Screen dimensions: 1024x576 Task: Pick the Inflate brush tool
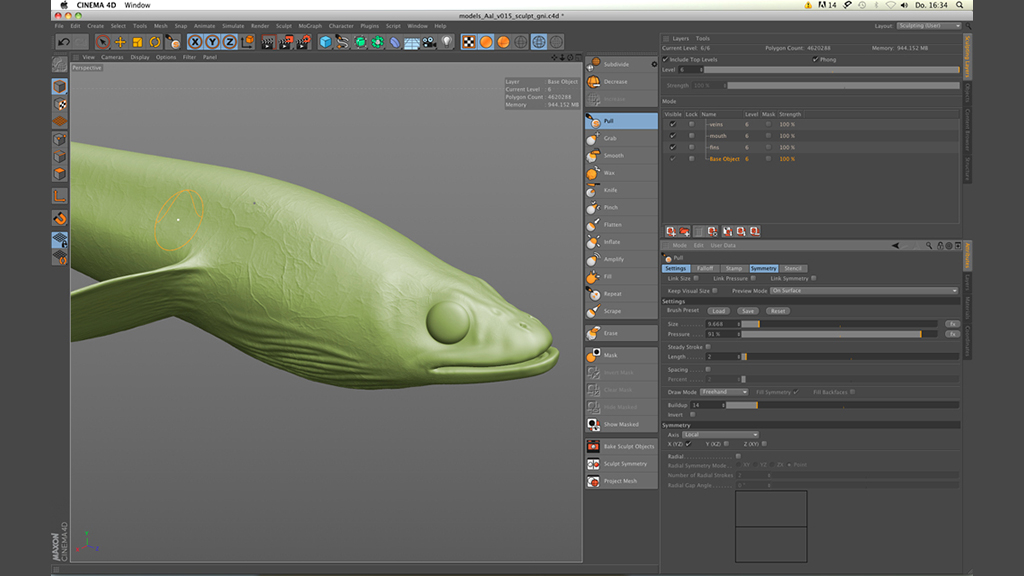pyautogui.click(x=611, y=242)
